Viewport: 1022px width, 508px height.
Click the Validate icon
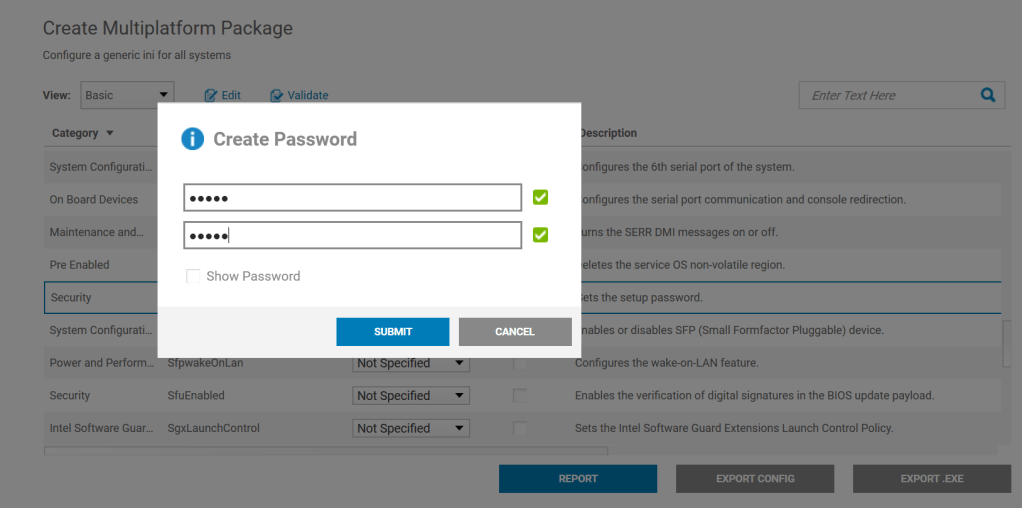coord(277,96)
